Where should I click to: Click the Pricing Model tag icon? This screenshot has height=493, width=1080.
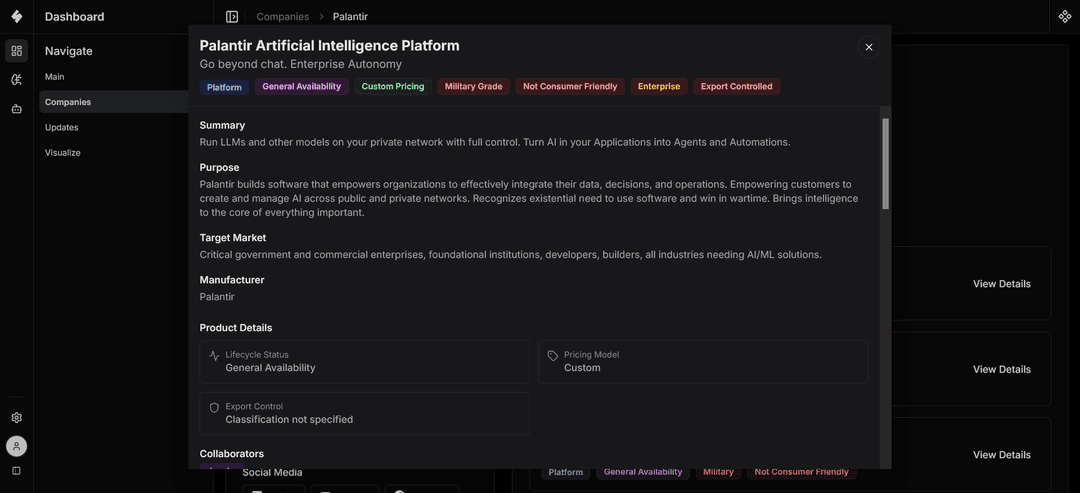pyautogui.click(x=552, y=356)
